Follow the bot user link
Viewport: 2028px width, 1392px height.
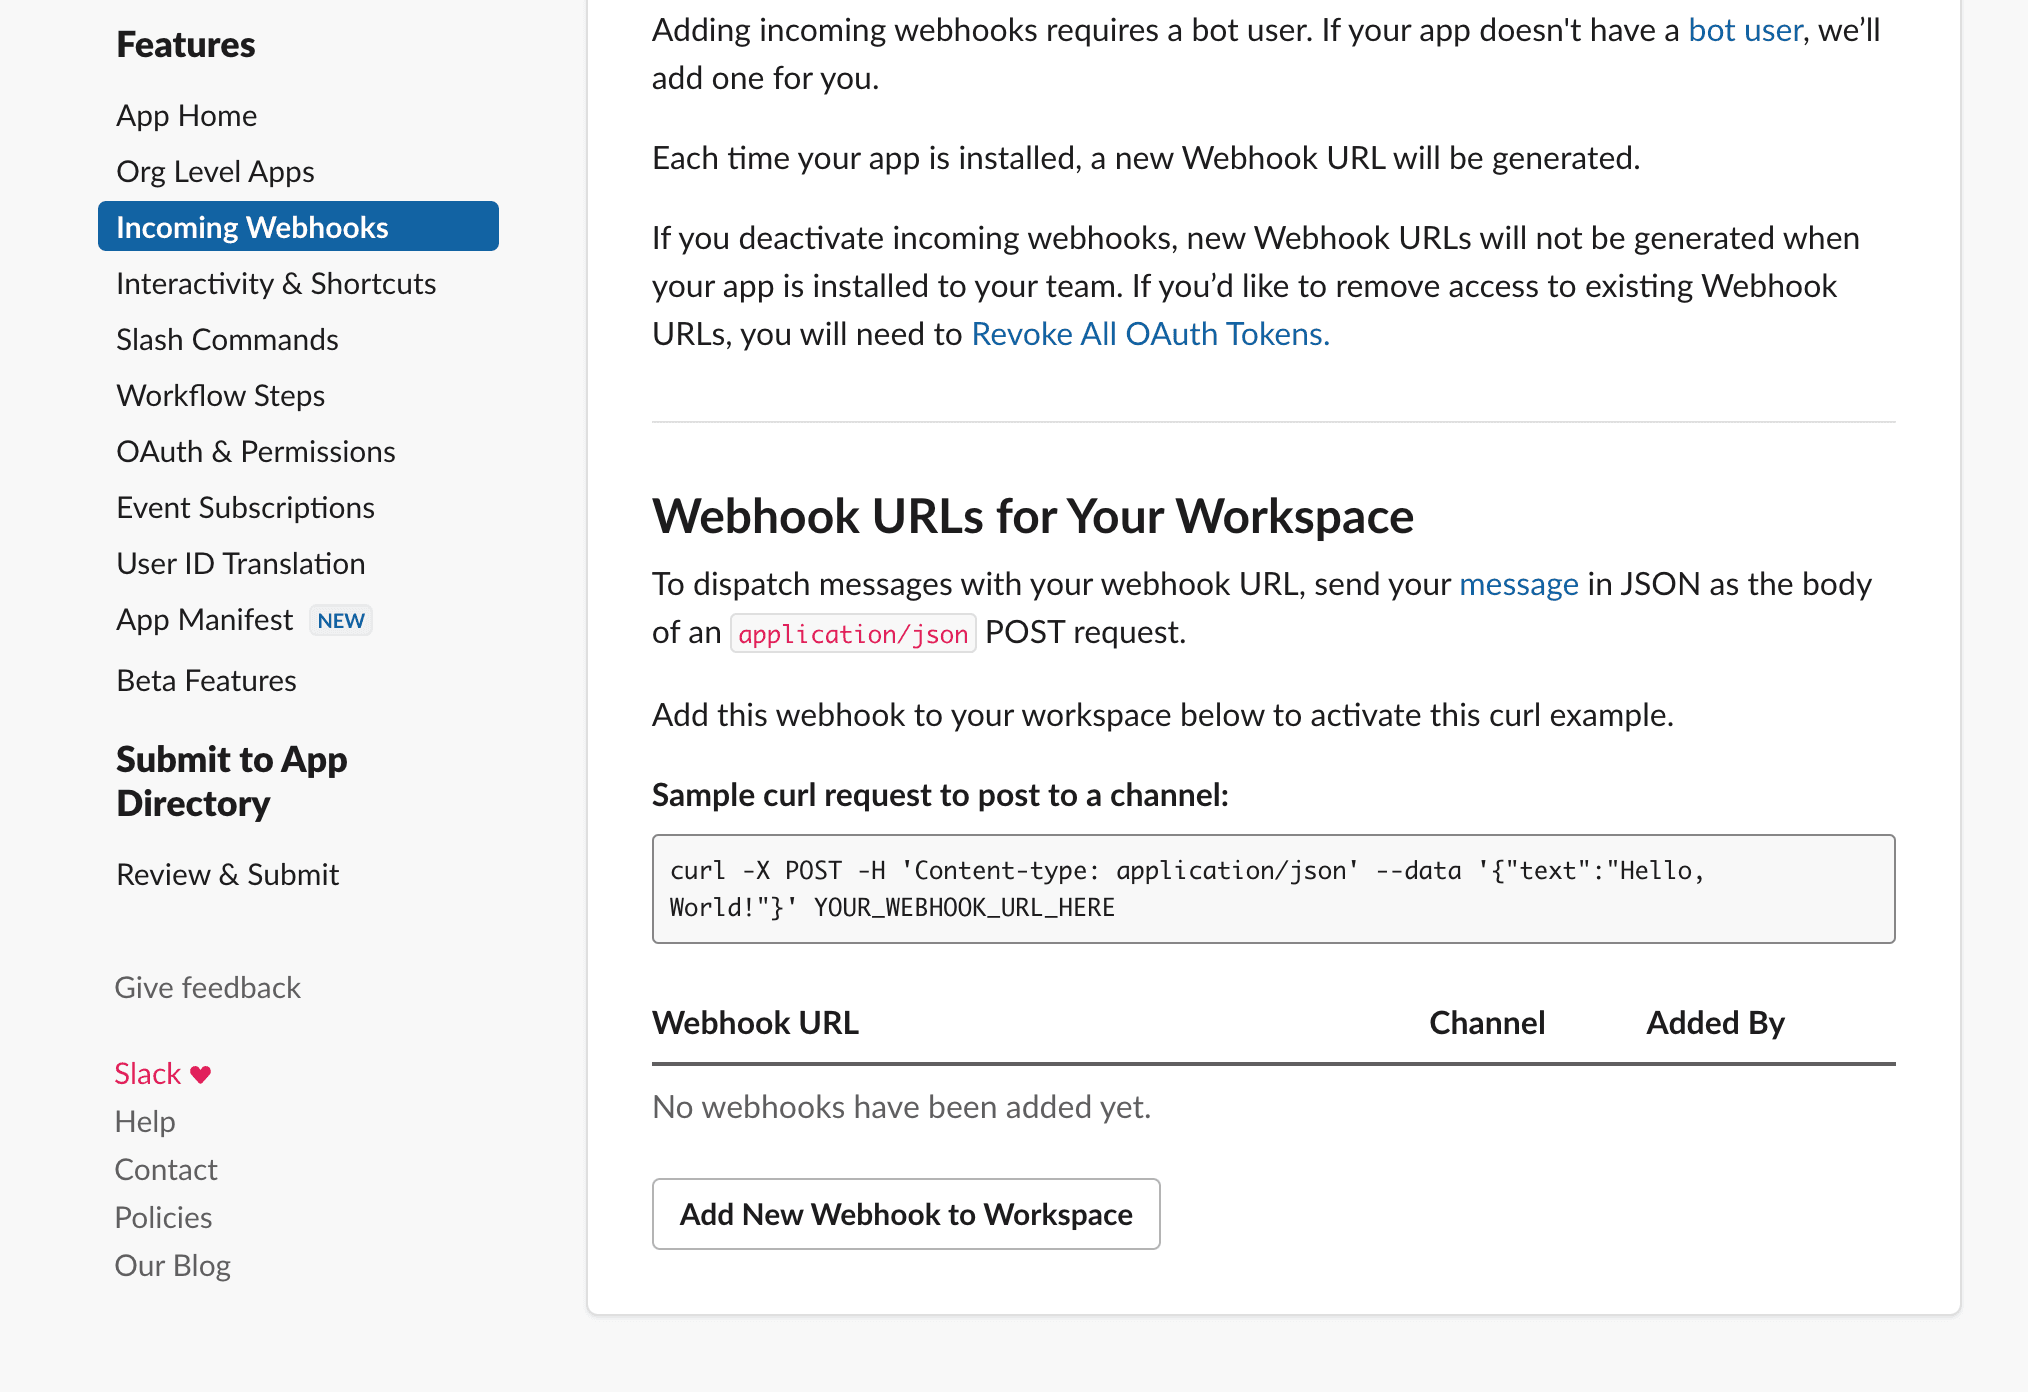point(1744,30)
